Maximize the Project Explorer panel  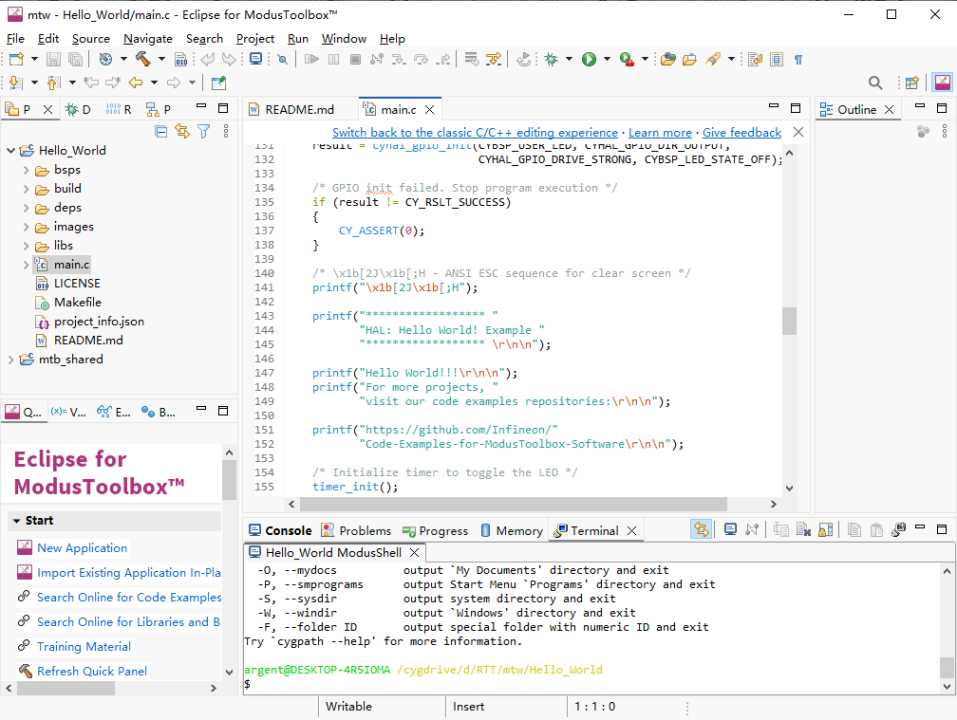click(x=223, y=108)
